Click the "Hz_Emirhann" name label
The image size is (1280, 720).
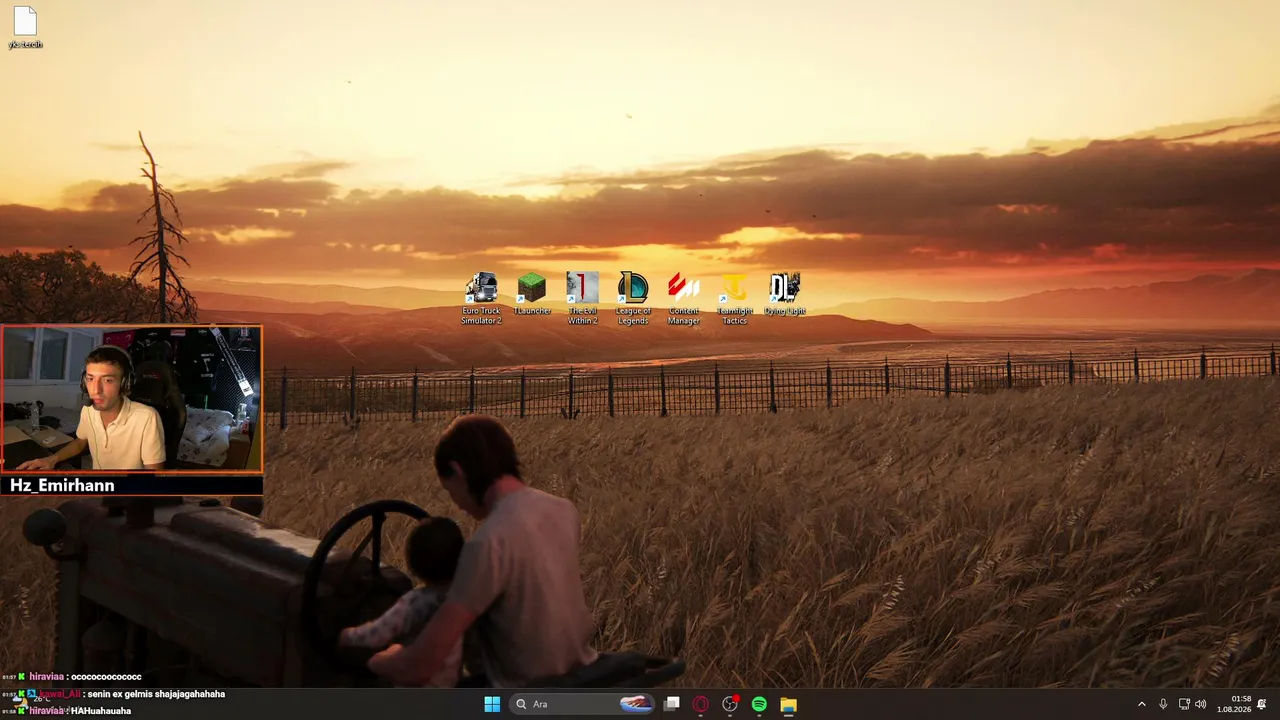[62, 485]
